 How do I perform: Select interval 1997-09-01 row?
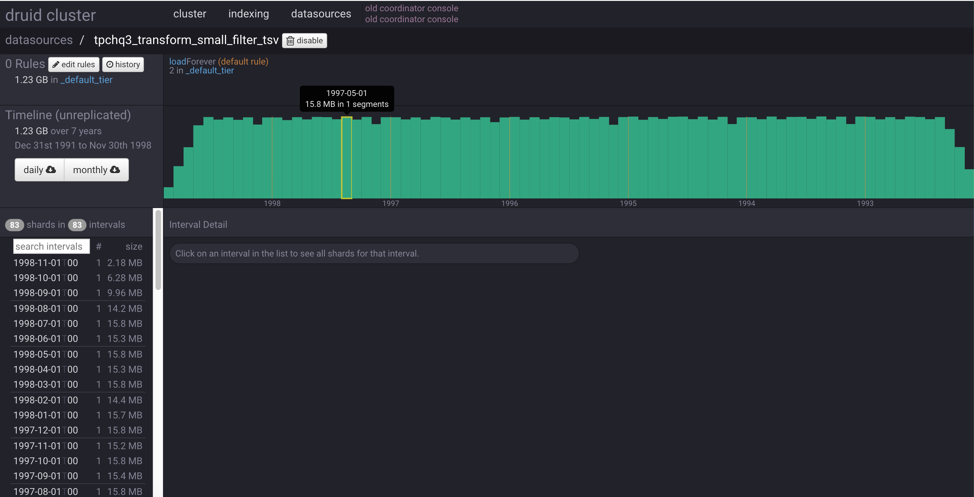[78, 476]
